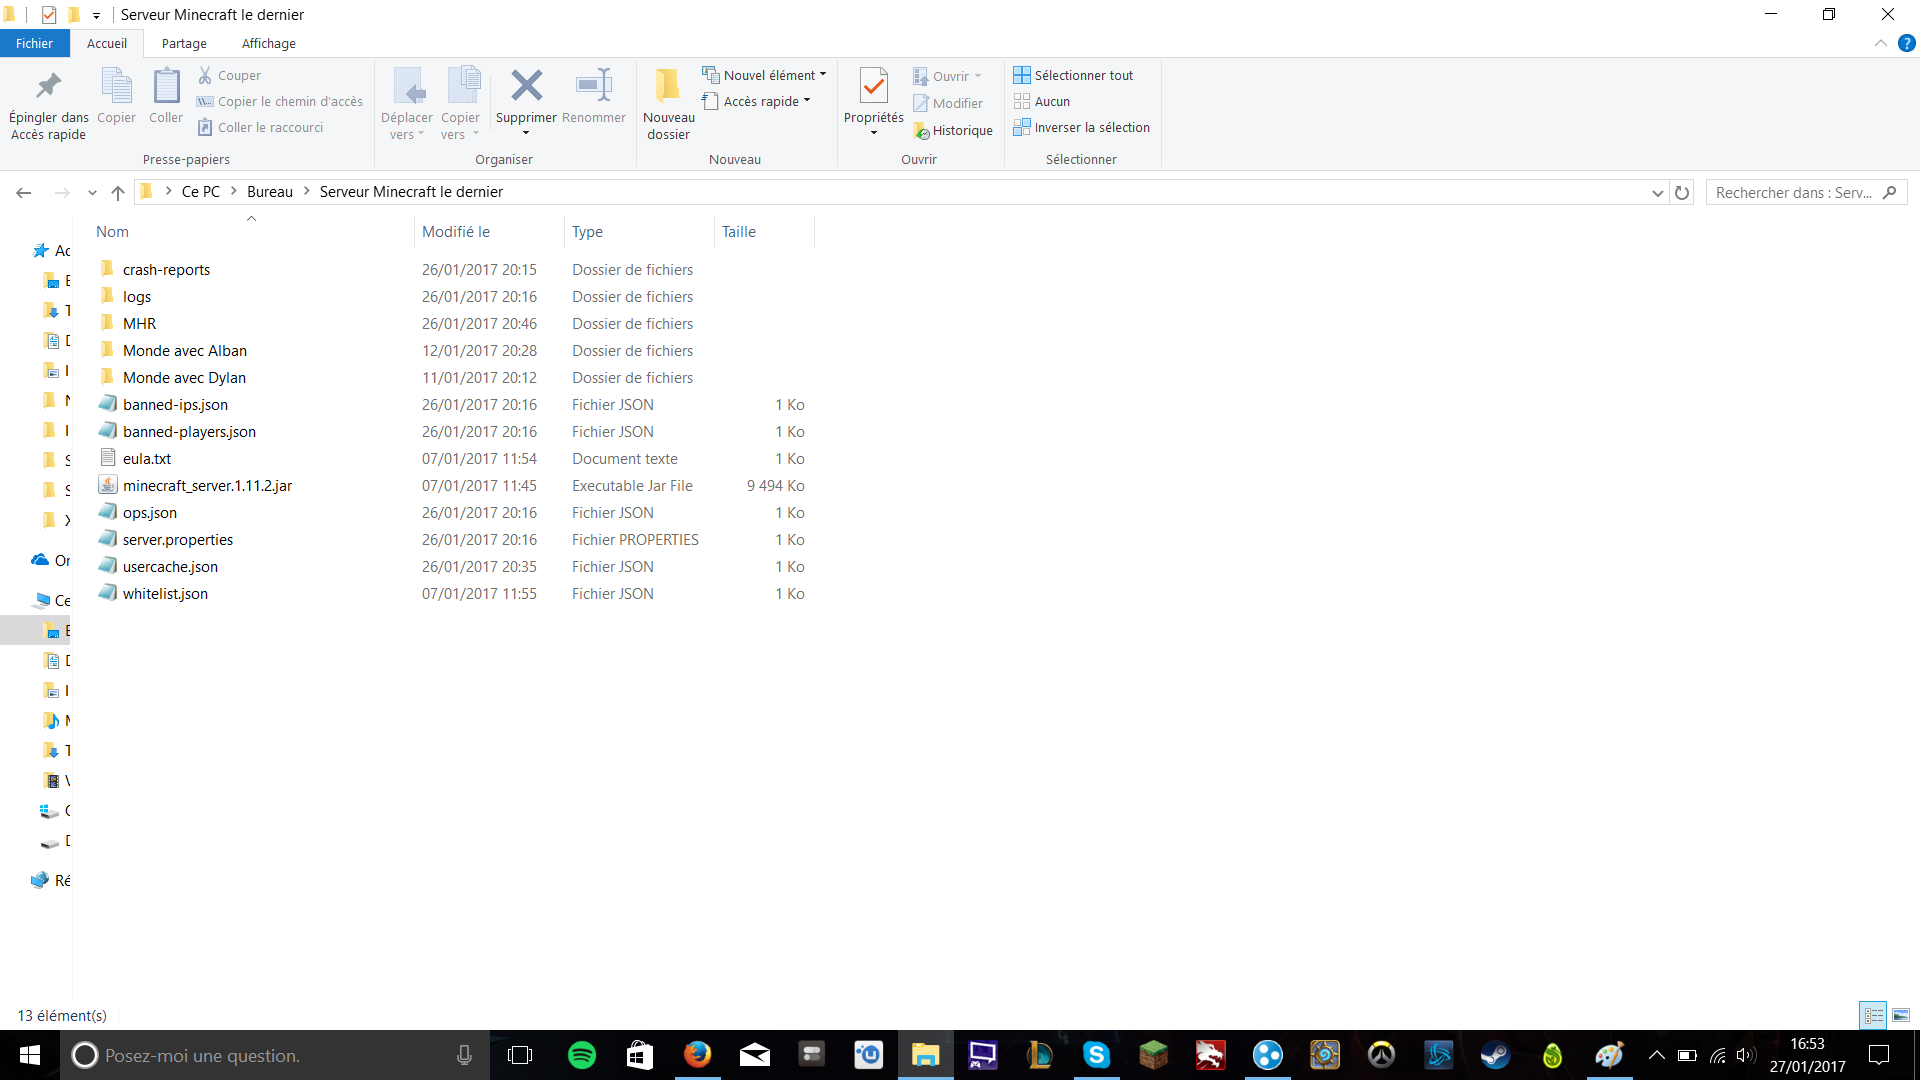Click Coller le raccourci
Image resolution: width=1920 pixels, height=1080 pixels.
(x=260, y=127)
